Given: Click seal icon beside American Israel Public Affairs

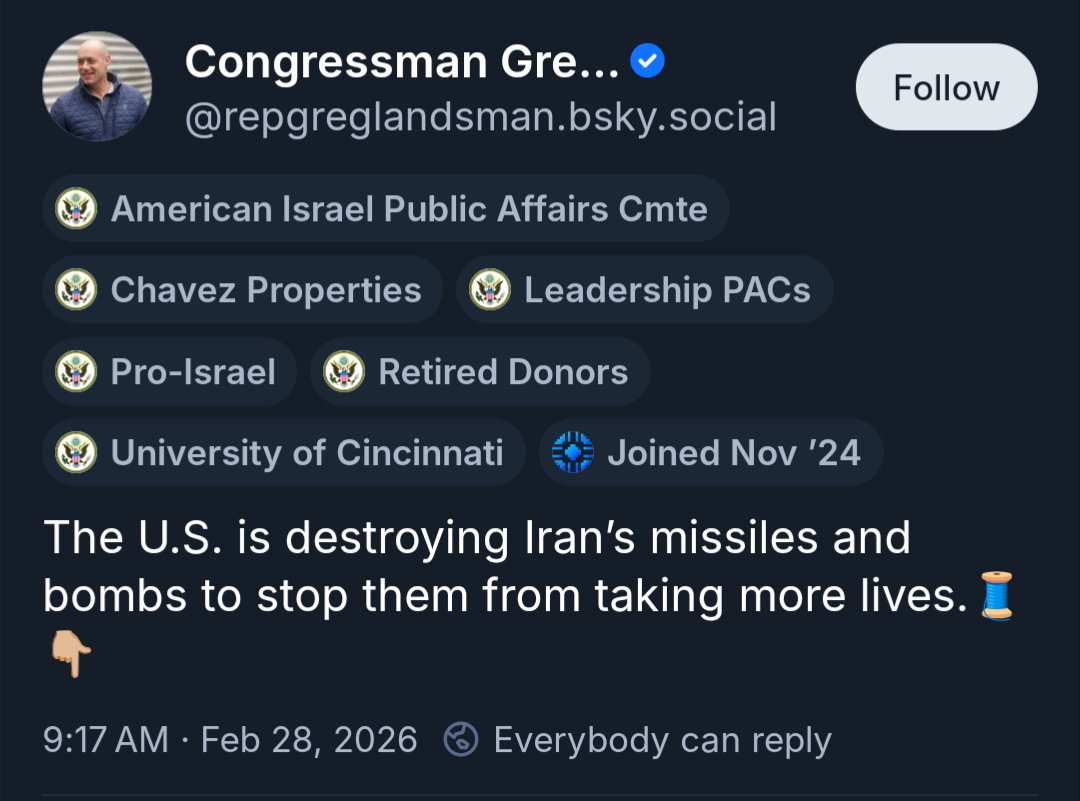Looking at the screenshot, I should coord(76,209).
